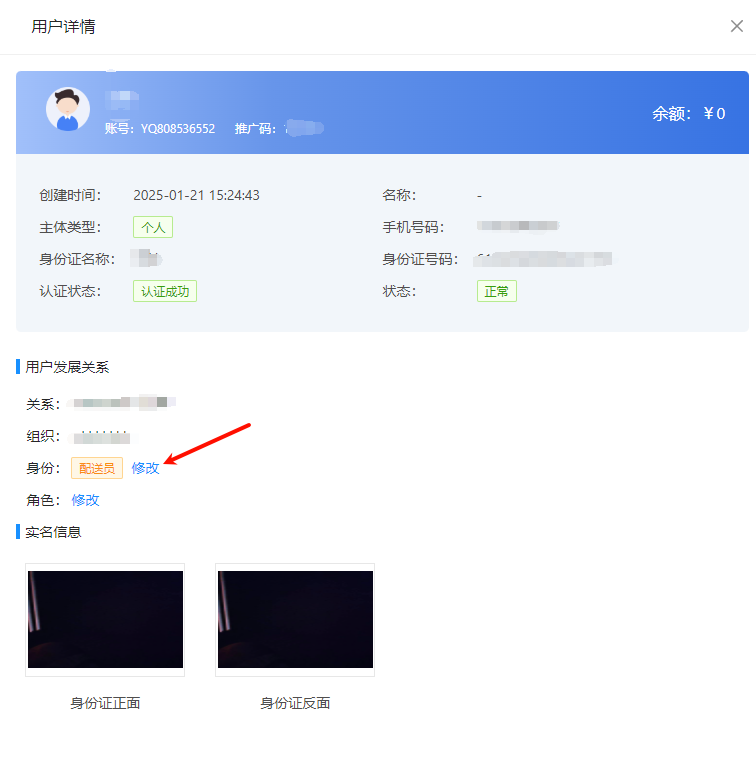756x775 pixels.
Task: Click the 主体类型 label
Action: pyautogui.click(x=70, y=227)
